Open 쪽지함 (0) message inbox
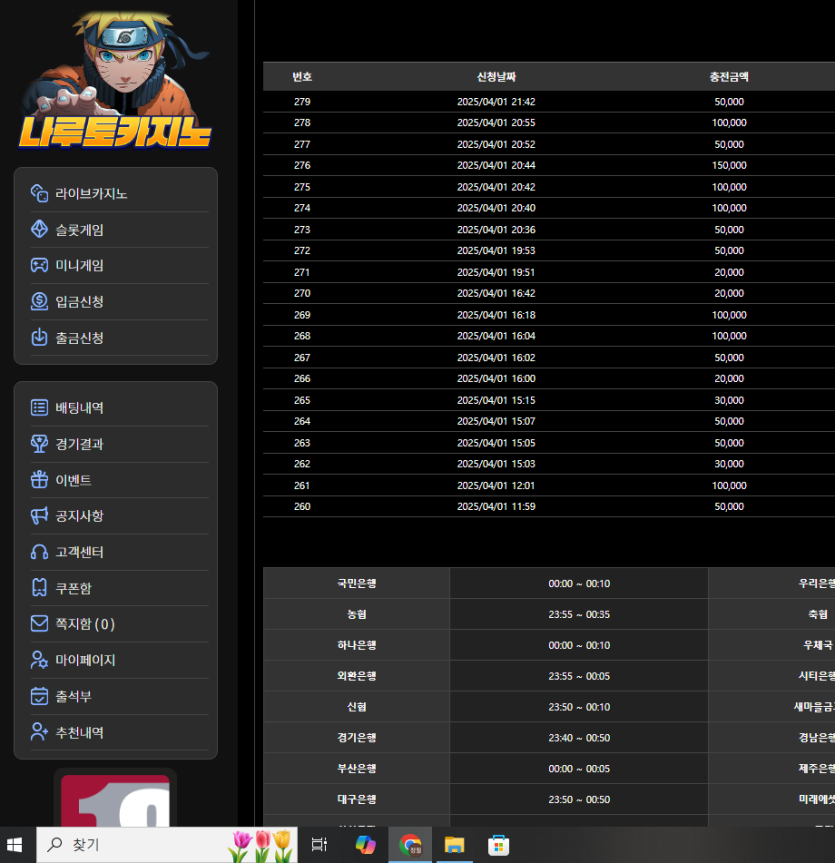Image resolution: width=835 pixels, height=863 pixels. coord(84,624)
